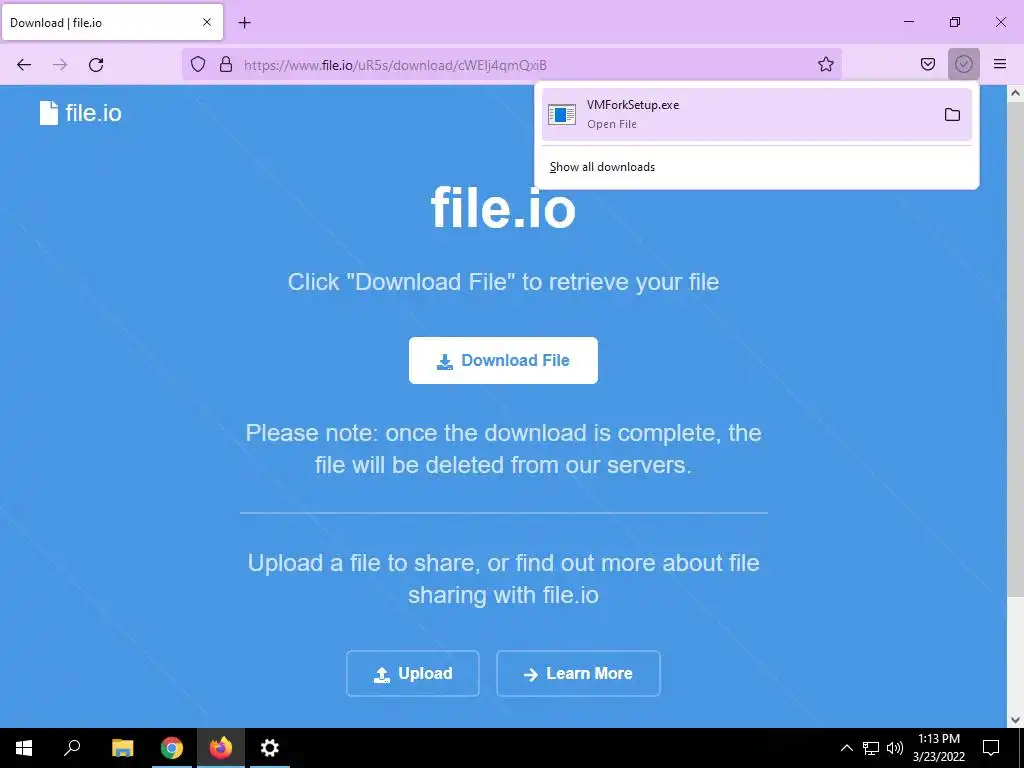View site security via padlock icon
Screen dimensions: 1024x768
pyautogui.click(x=226, y=64)
